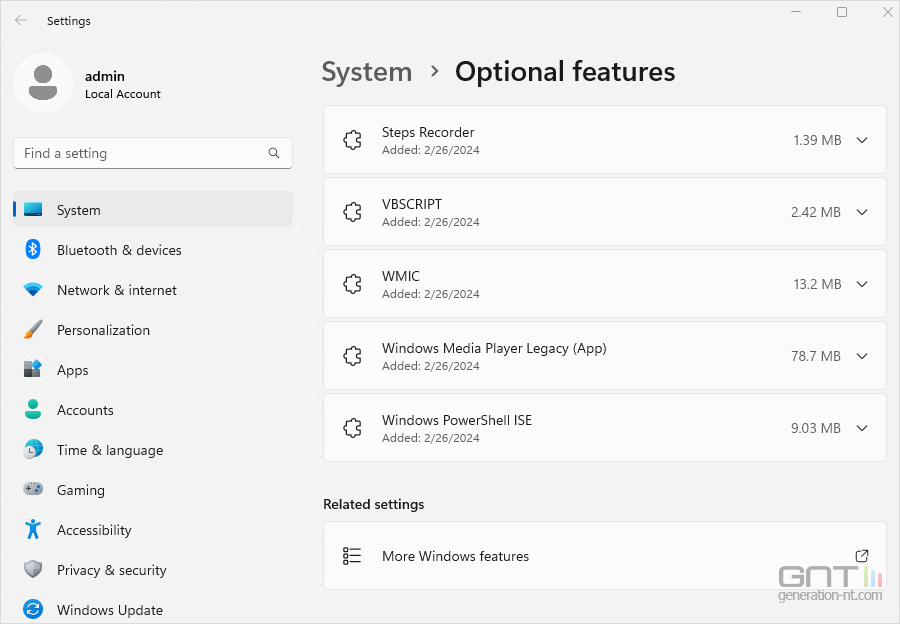Navigate back to System breadcrumb
This screenshot has width=900, height=624.
coord(366,72)
